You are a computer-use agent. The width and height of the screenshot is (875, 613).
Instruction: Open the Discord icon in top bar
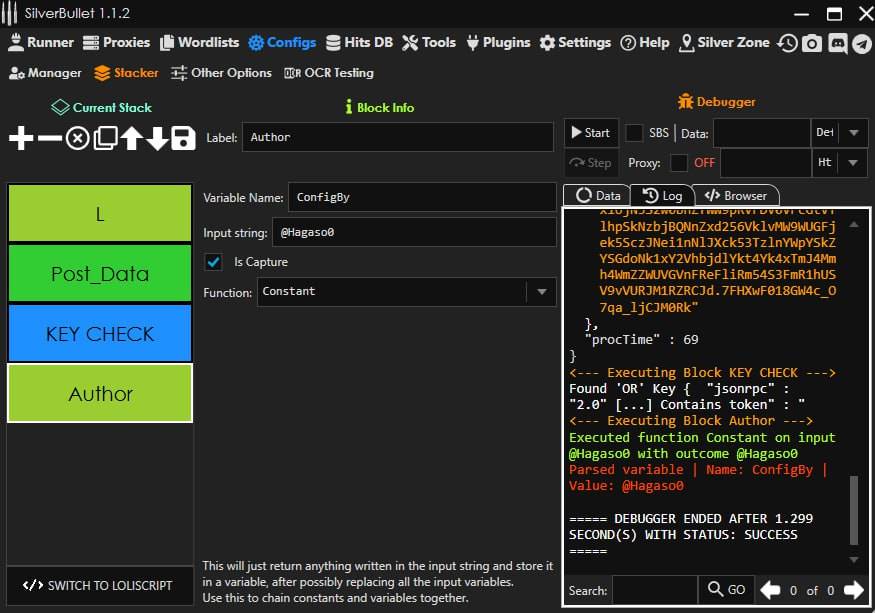pos(837,43)
